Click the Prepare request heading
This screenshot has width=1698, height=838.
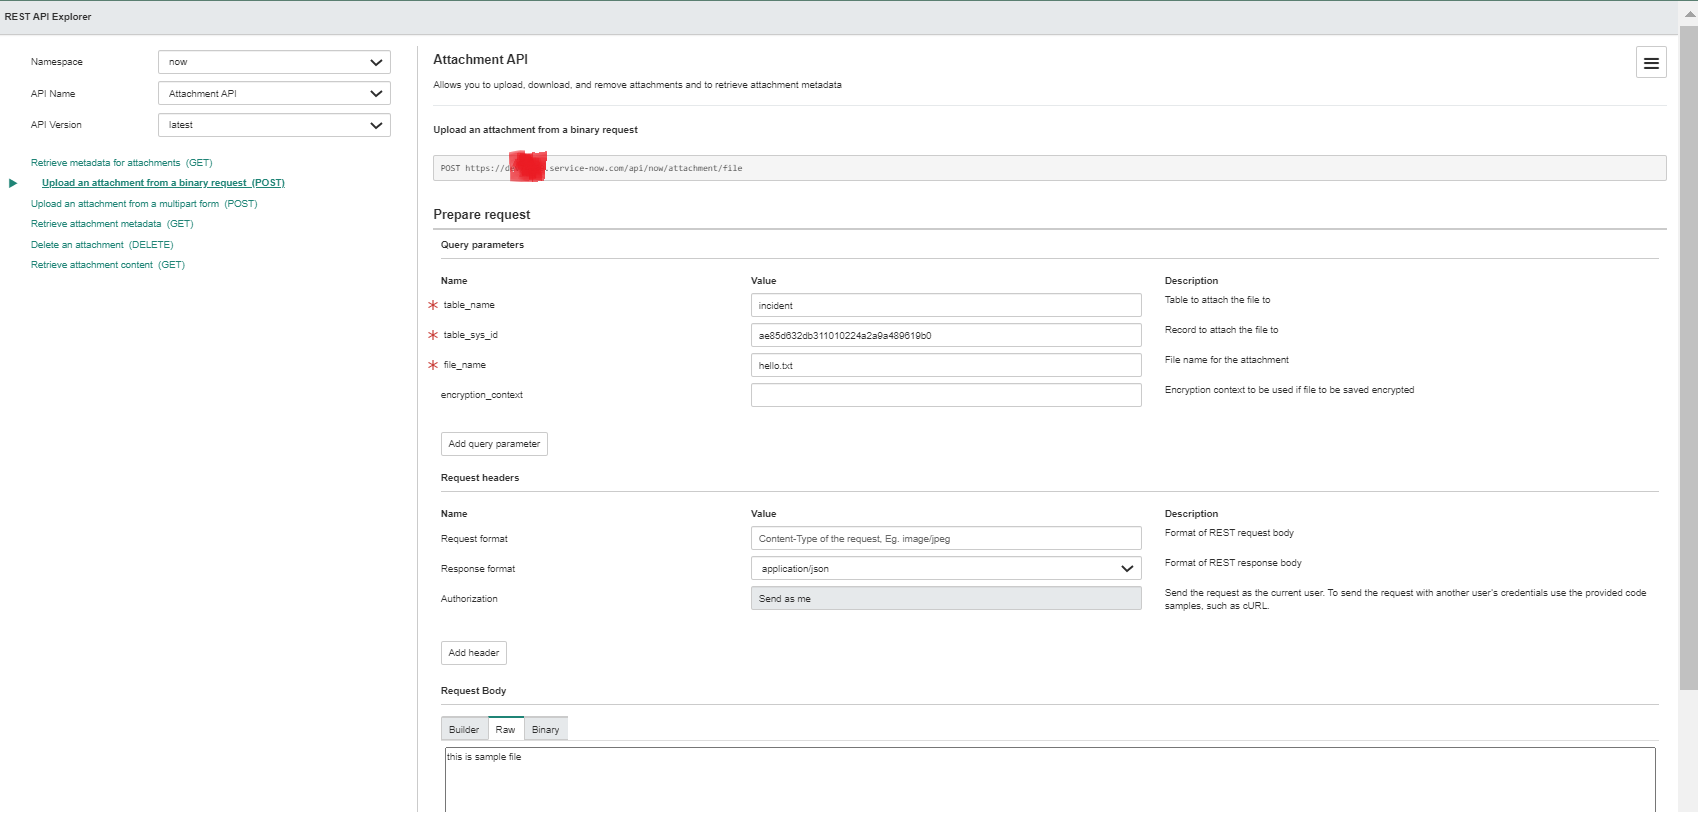482,215
